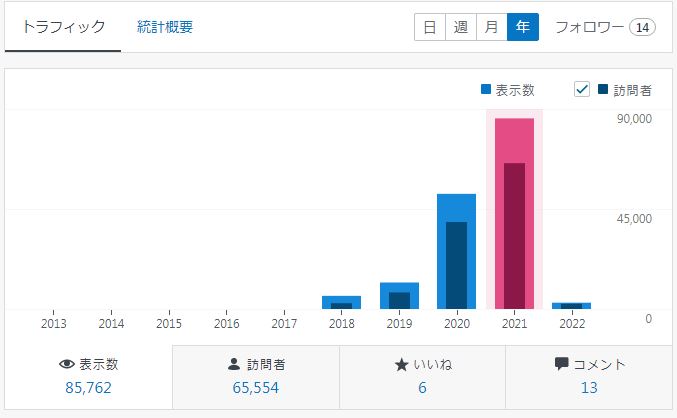Screen dimensions: 677x418
Task: Select the 月 period button
Action: (491, 27)
